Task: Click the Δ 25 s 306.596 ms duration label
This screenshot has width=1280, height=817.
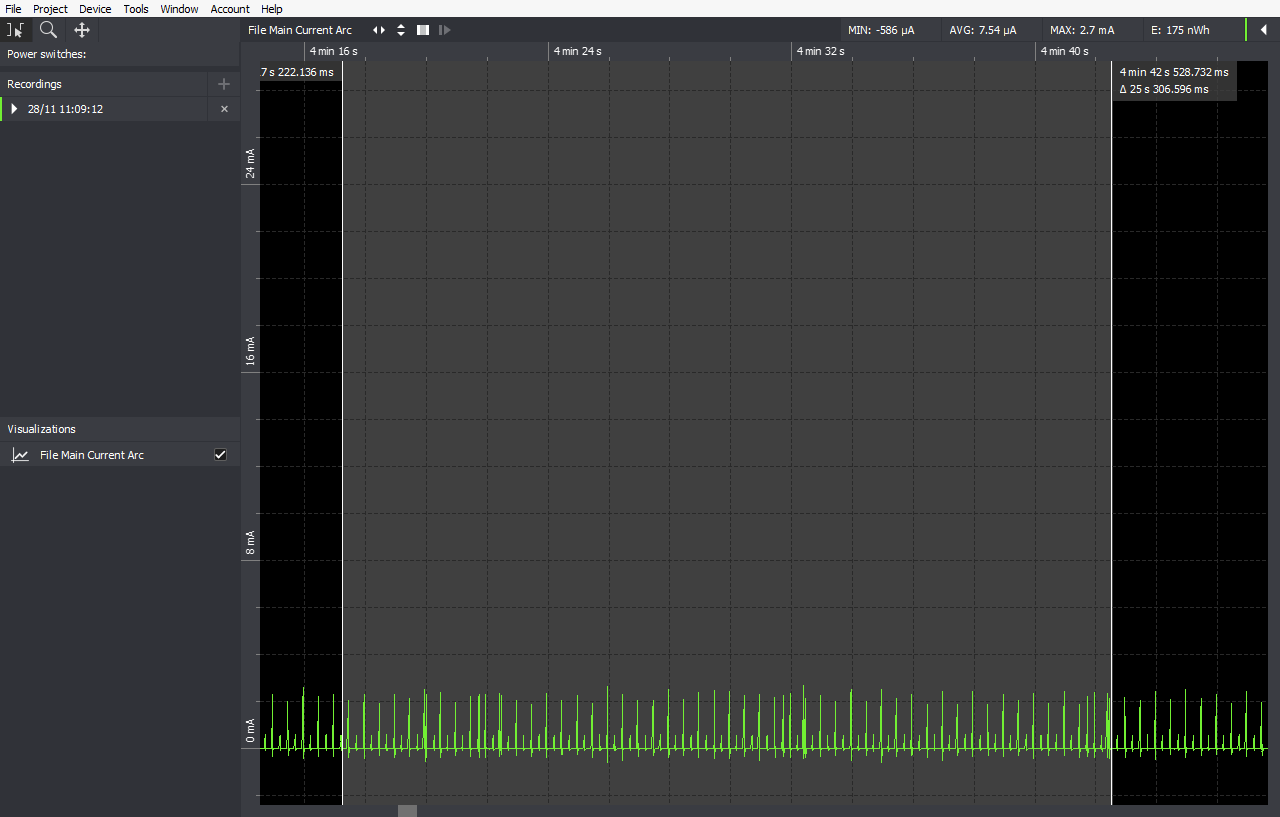Action: tap(1164, 89)
